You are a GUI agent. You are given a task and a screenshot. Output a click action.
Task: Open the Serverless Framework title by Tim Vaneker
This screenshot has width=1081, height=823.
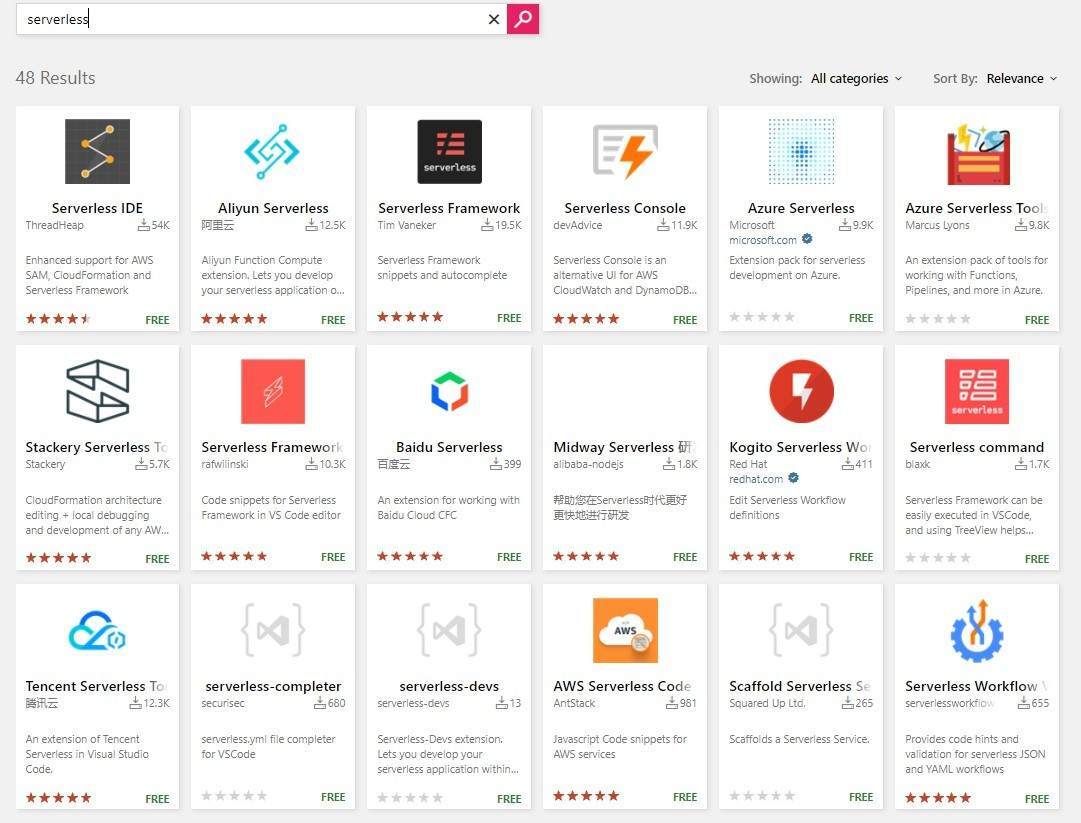click(449, 208)
